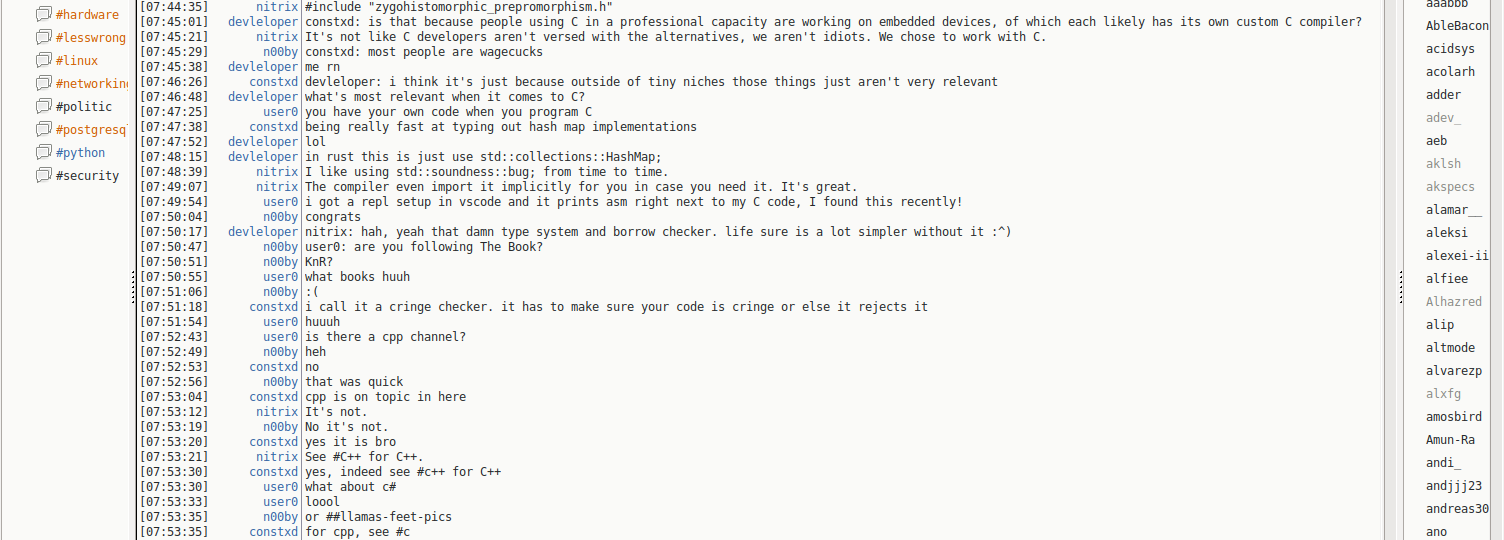Select the icon next to #postgresql channel
1504x540 pixels.
click(x=43, y=129)
